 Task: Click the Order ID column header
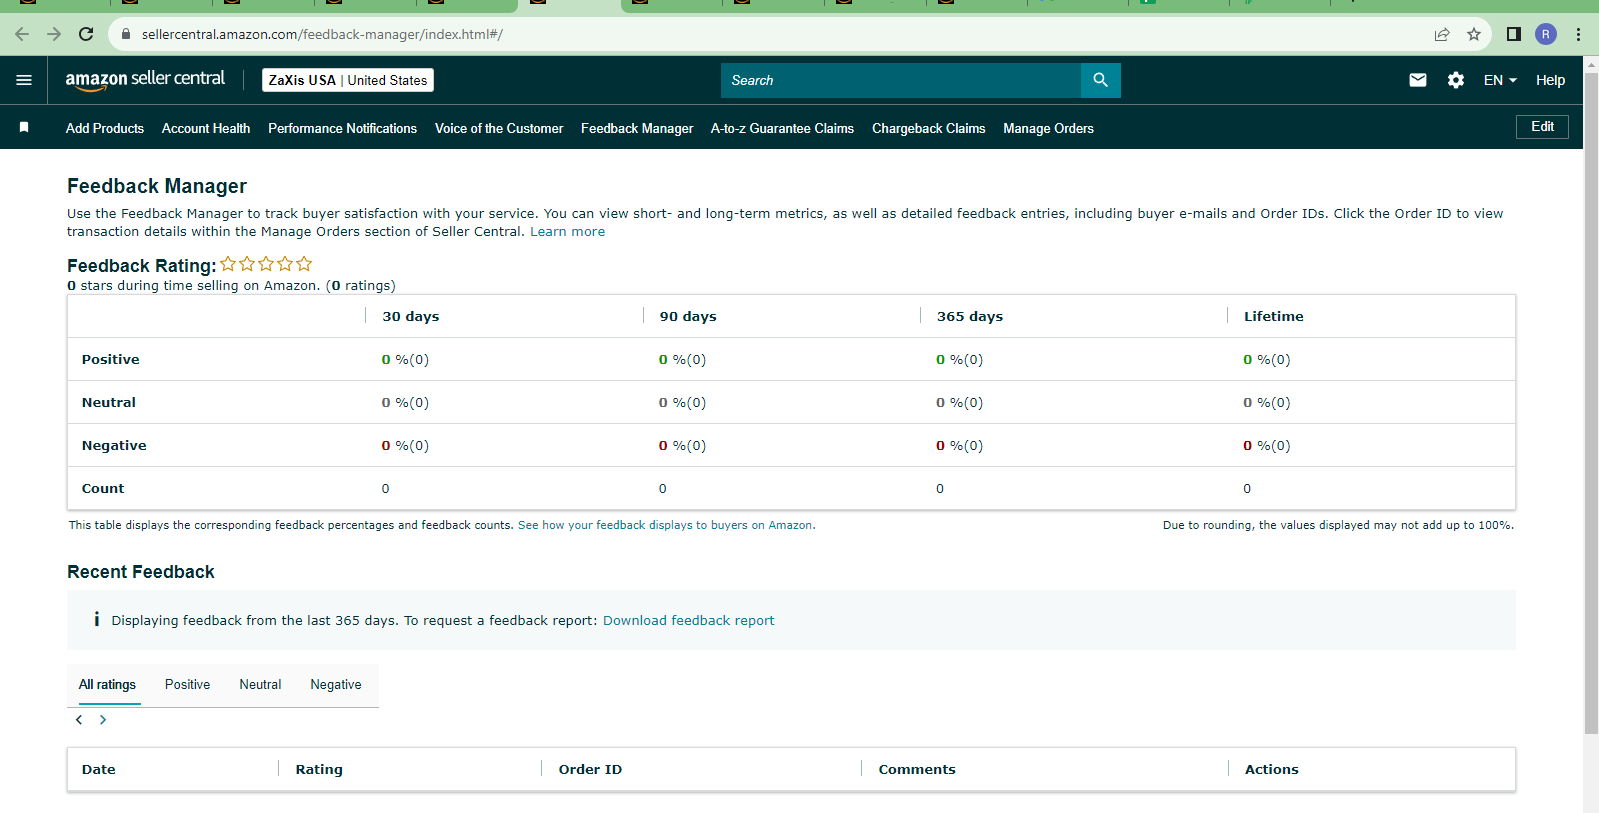[x=590, y=769]
